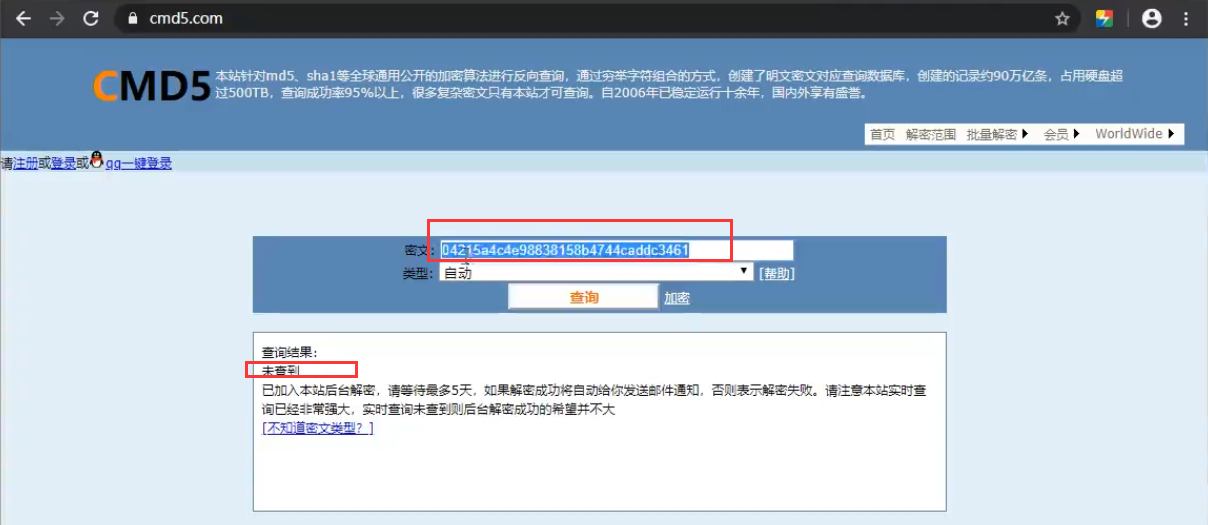Expand the 类型 type dropdown

[595, 272]
